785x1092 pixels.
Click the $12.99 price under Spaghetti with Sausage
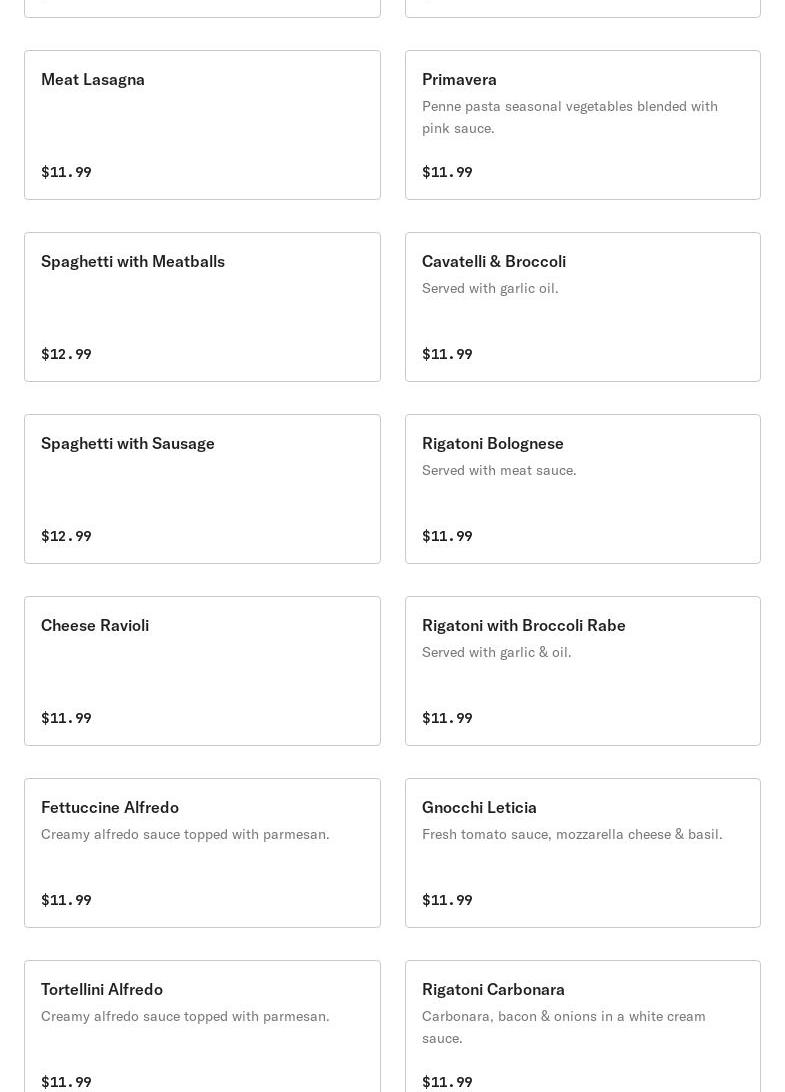pyautogui.click(x=66, y=536)
